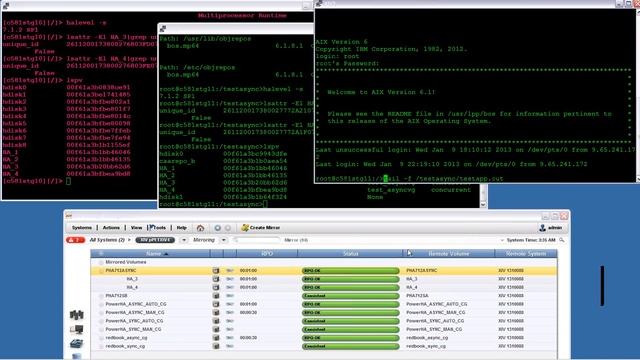Open the system selector dropdown arrow
Viewport: 640px width, 360px height.
(x=184, y=240)
